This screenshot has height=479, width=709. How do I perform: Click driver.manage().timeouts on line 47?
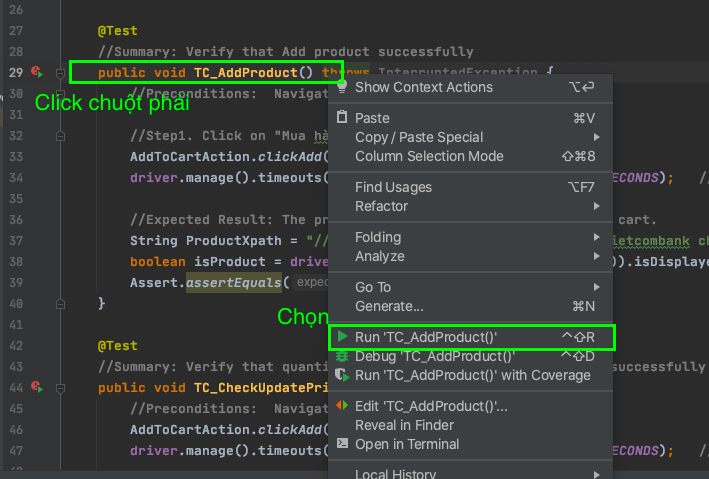[x=226, y=451]
